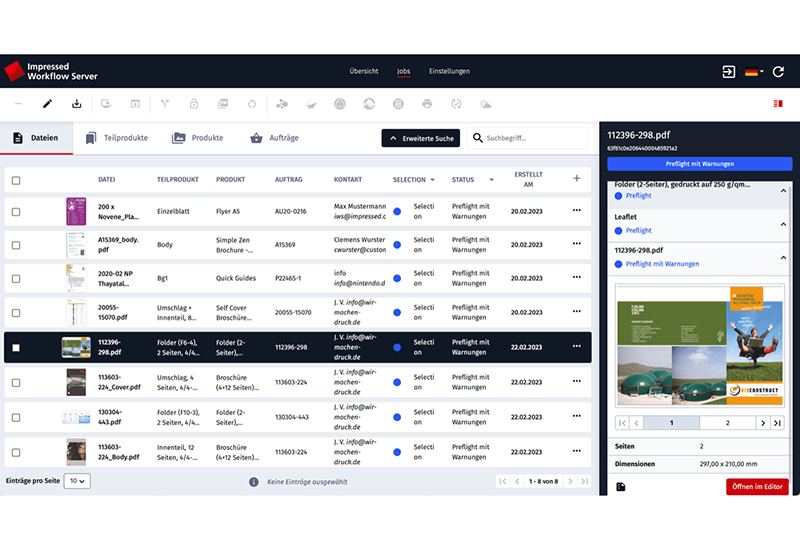Click the plus icon to add column
This screenshot has width=800, height=550.
(576, 179)
